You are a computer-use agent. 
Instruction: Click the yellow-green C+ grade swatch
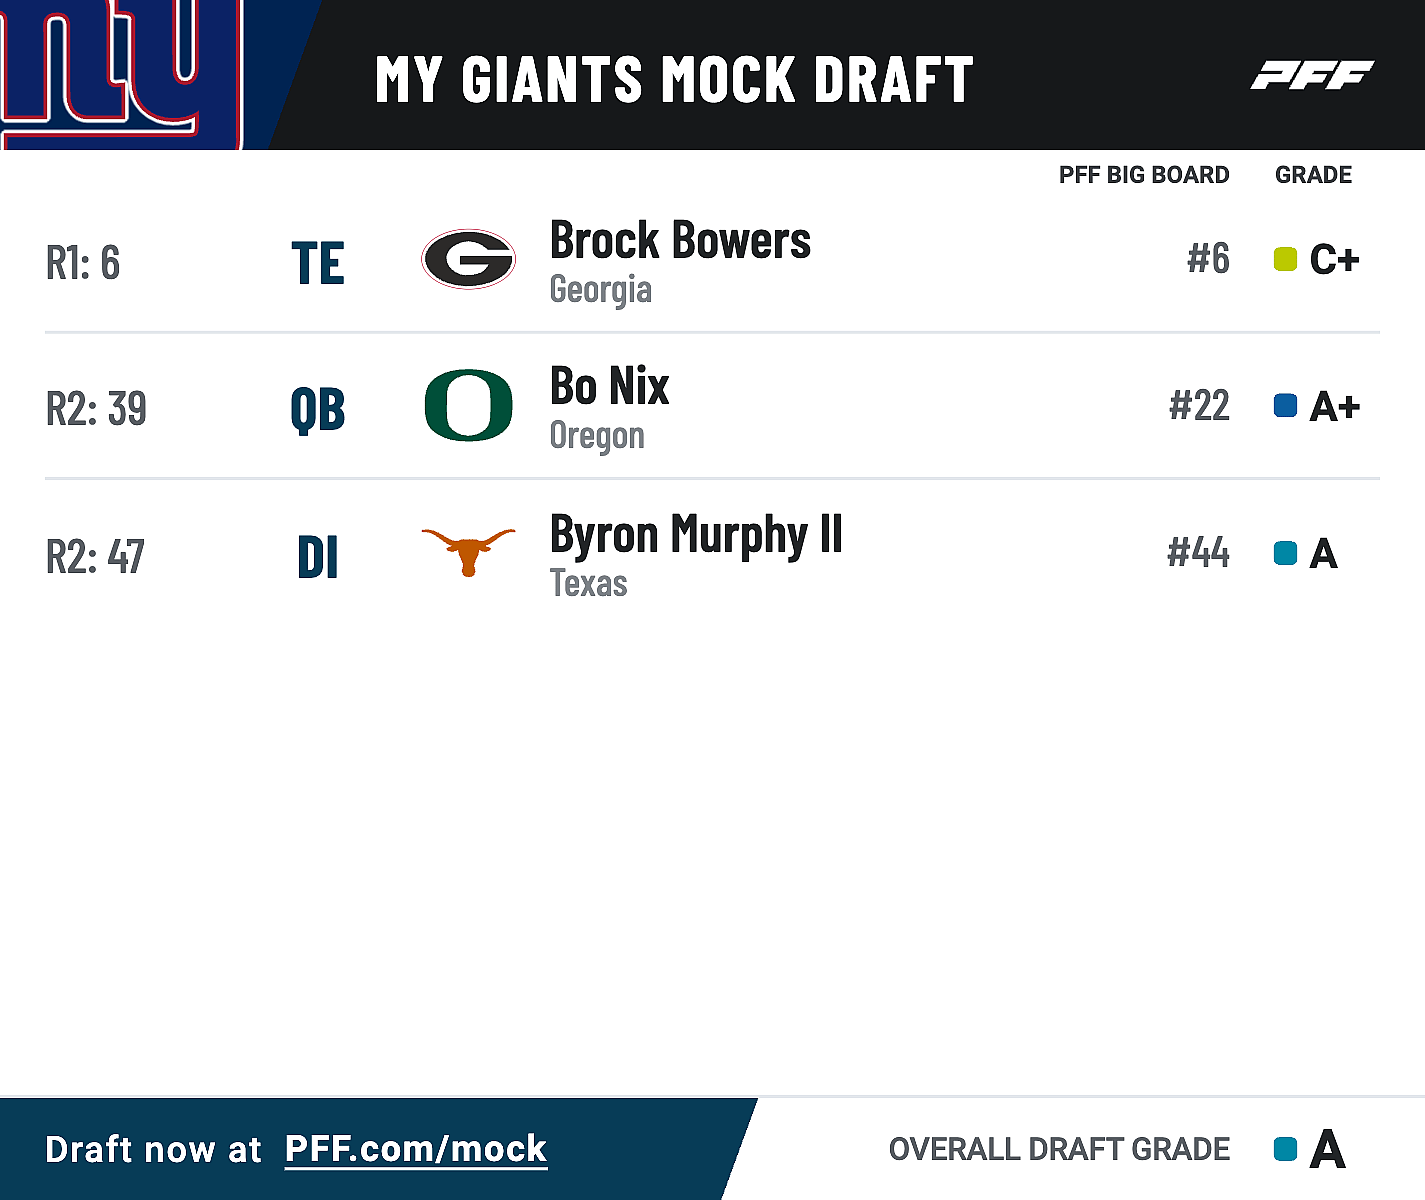(1285, 260)
